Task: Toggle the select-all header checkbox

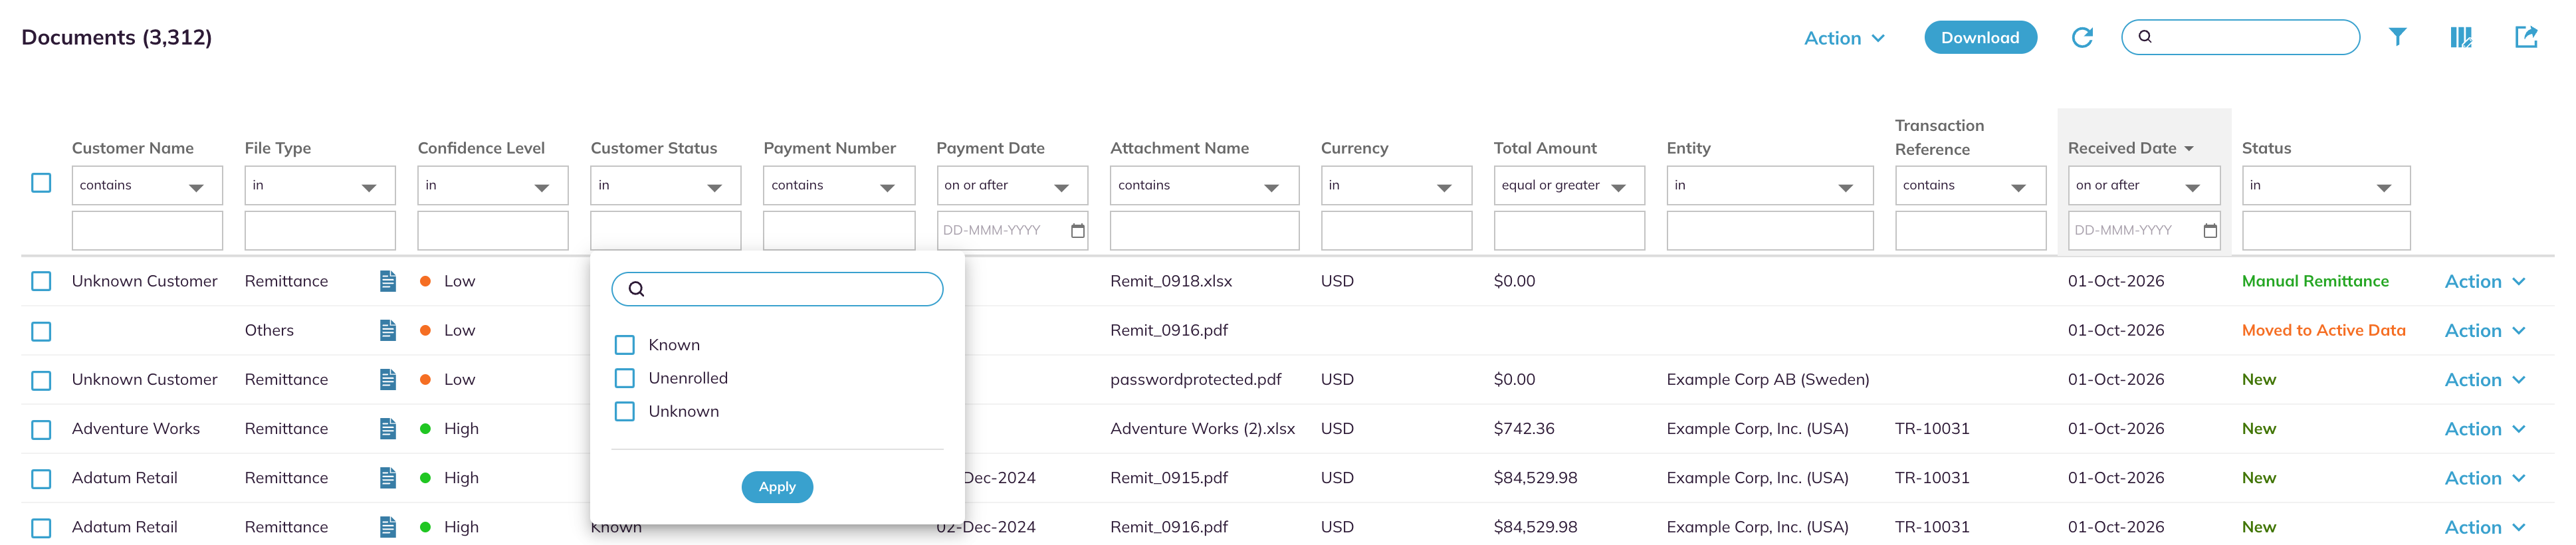Action: pos(41,183)
